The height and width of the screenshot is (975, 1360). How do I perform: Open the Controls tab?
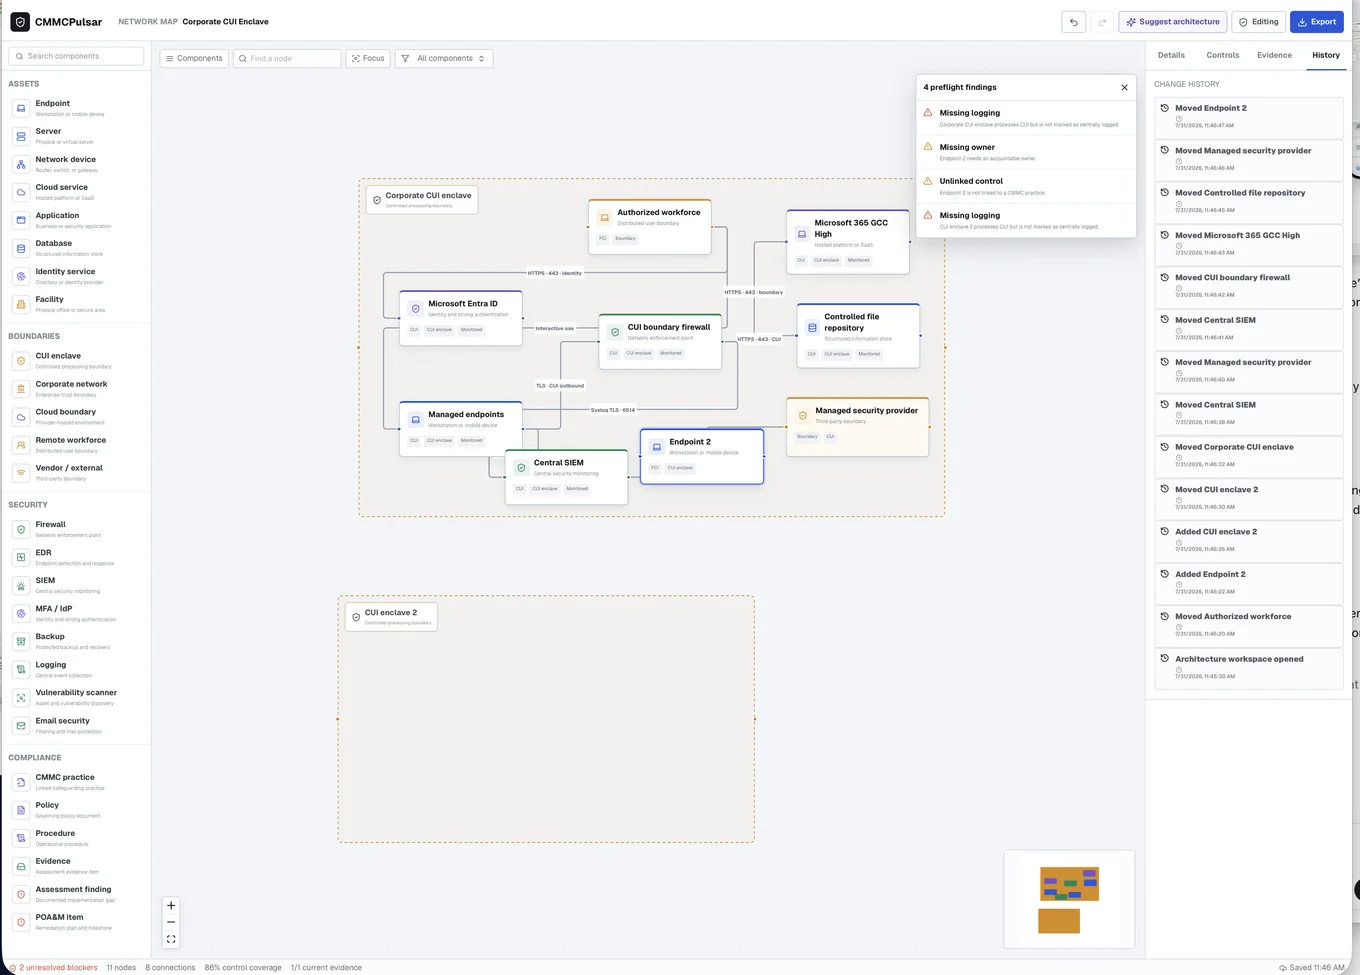click(x=1223, y=55)
